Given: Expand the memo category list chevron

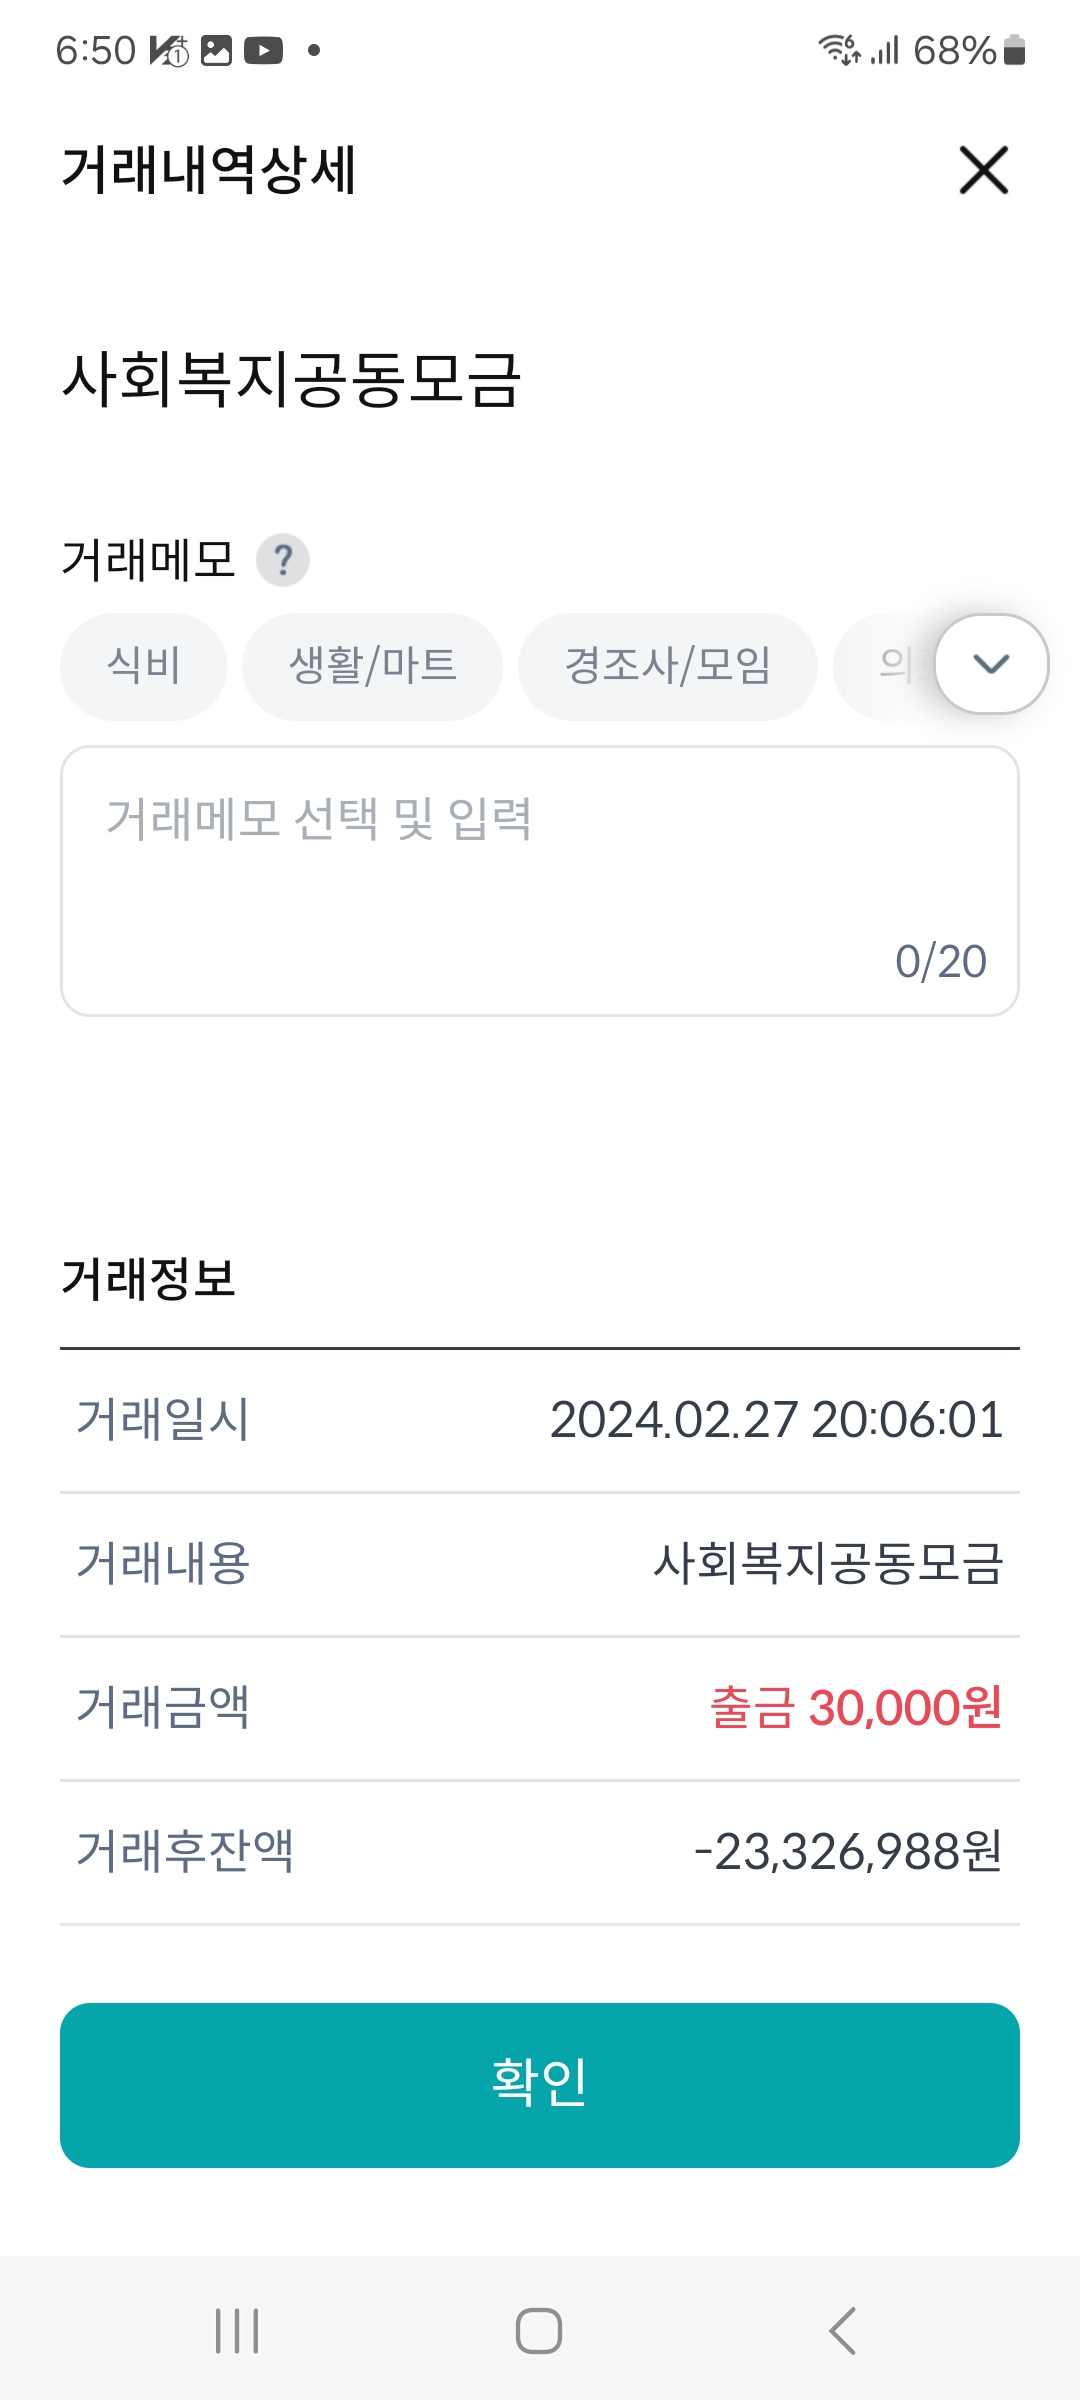Looking at the screenshot, I should (x=991, y=664).
